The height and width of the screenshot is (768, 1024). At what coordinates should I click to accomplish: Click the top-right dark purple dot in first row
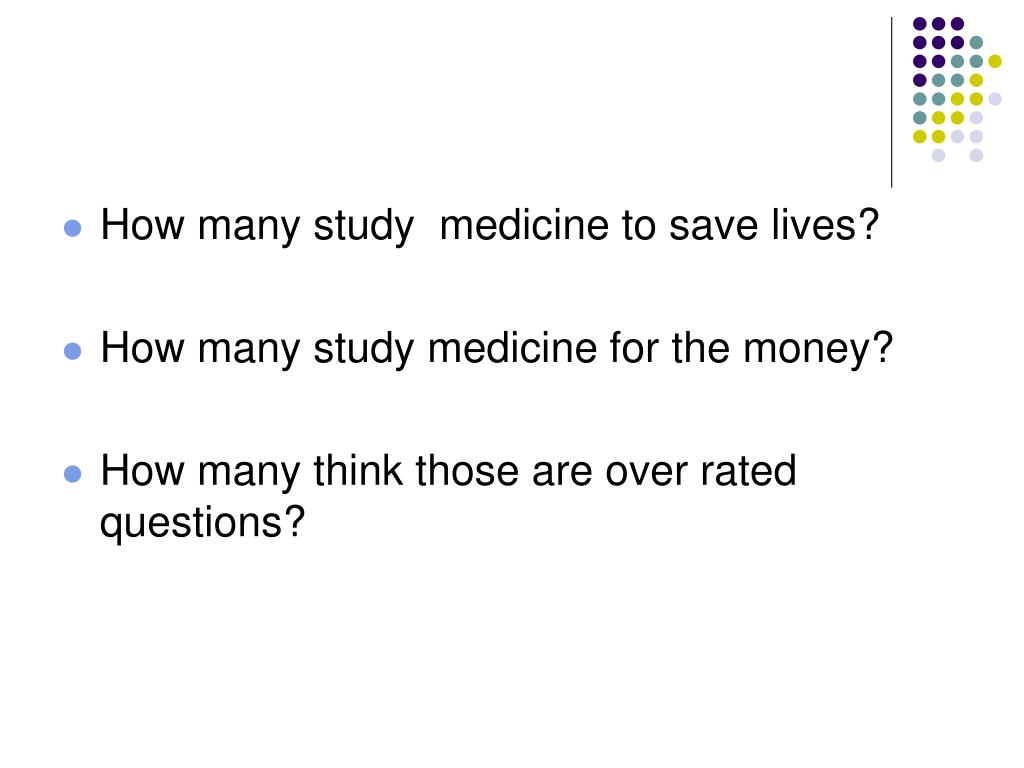point(957,24)
